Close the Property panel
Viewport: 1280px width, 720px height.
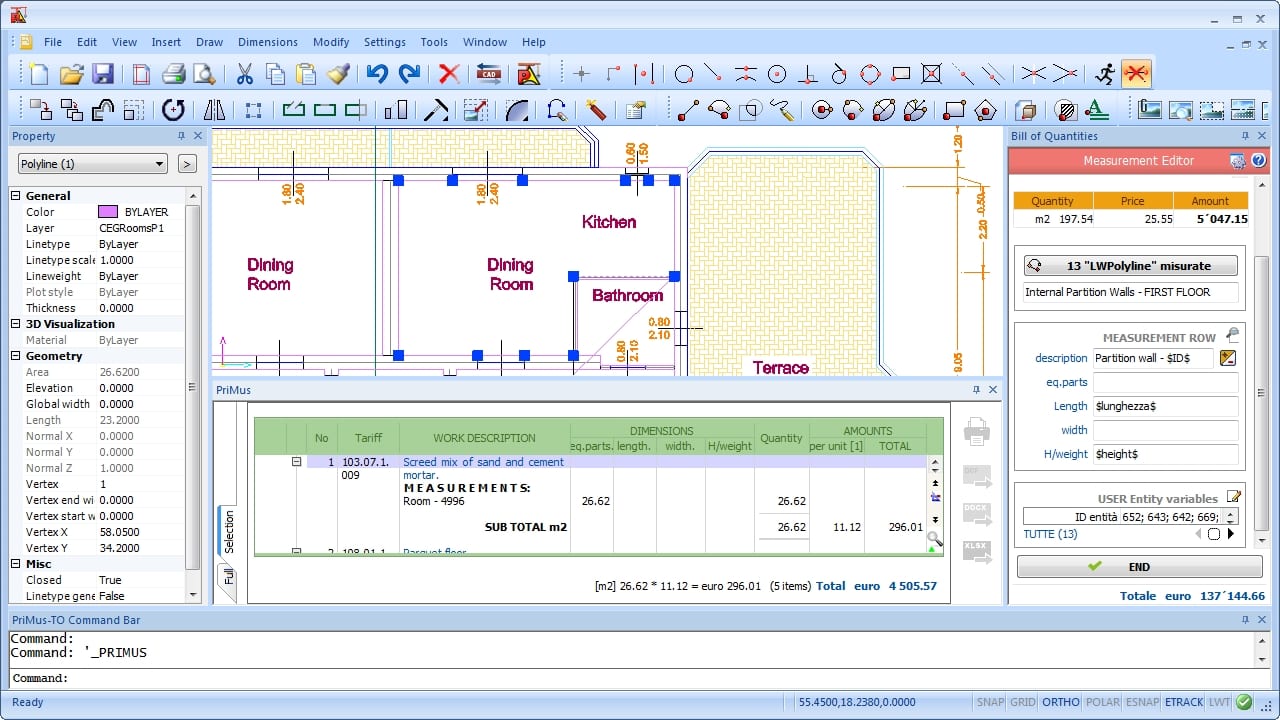coord(198,136)
